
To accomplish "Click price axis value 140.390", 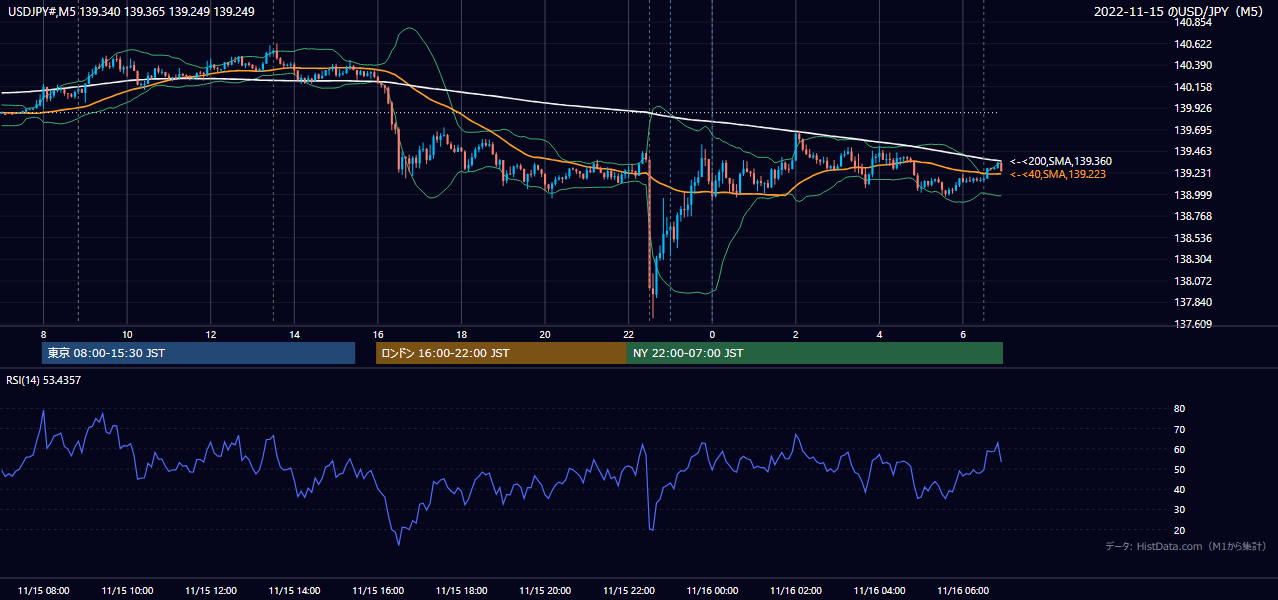I will pyautogui.click(x=1191, y=65).
